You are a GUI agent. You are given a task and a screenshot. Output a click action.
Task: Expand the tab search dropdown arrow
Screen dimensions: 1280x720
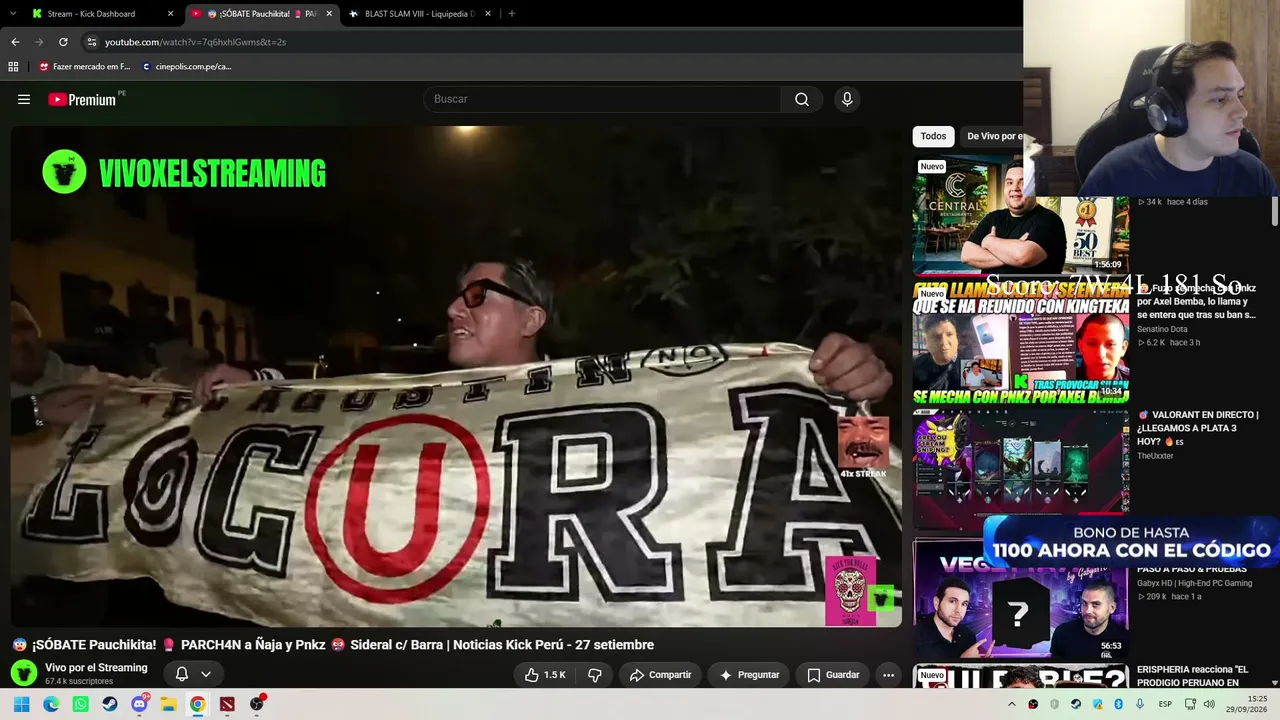pos(13,14)
